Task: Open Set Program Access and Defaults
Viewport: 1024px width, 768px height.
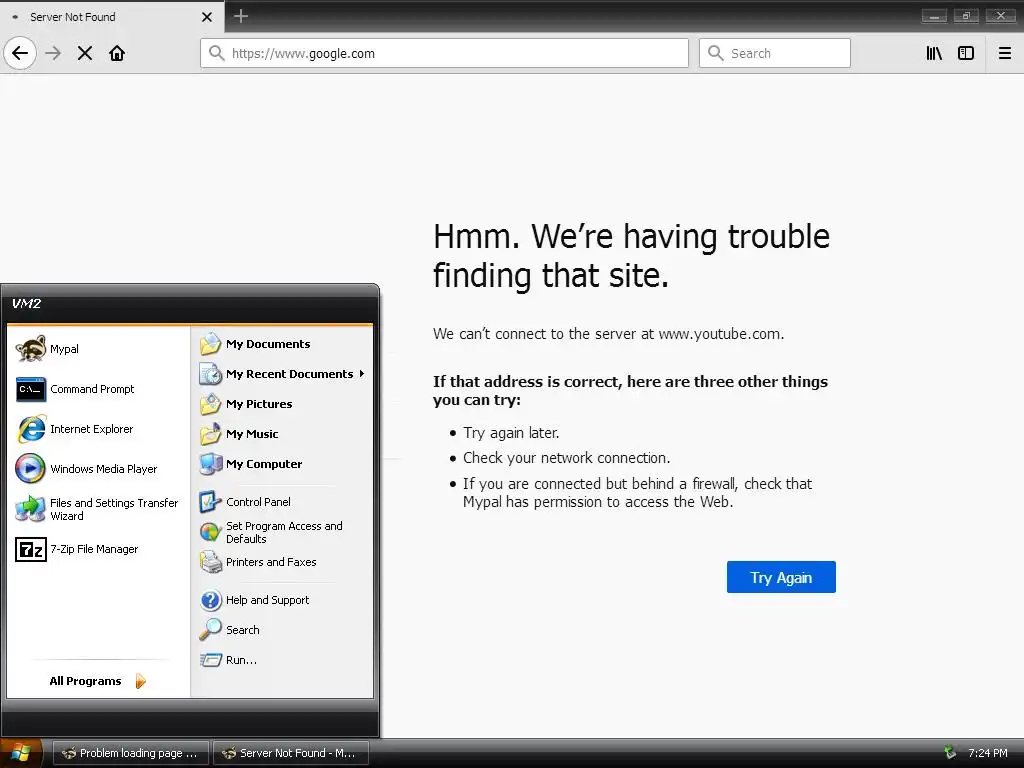Action: click(282, 532)
